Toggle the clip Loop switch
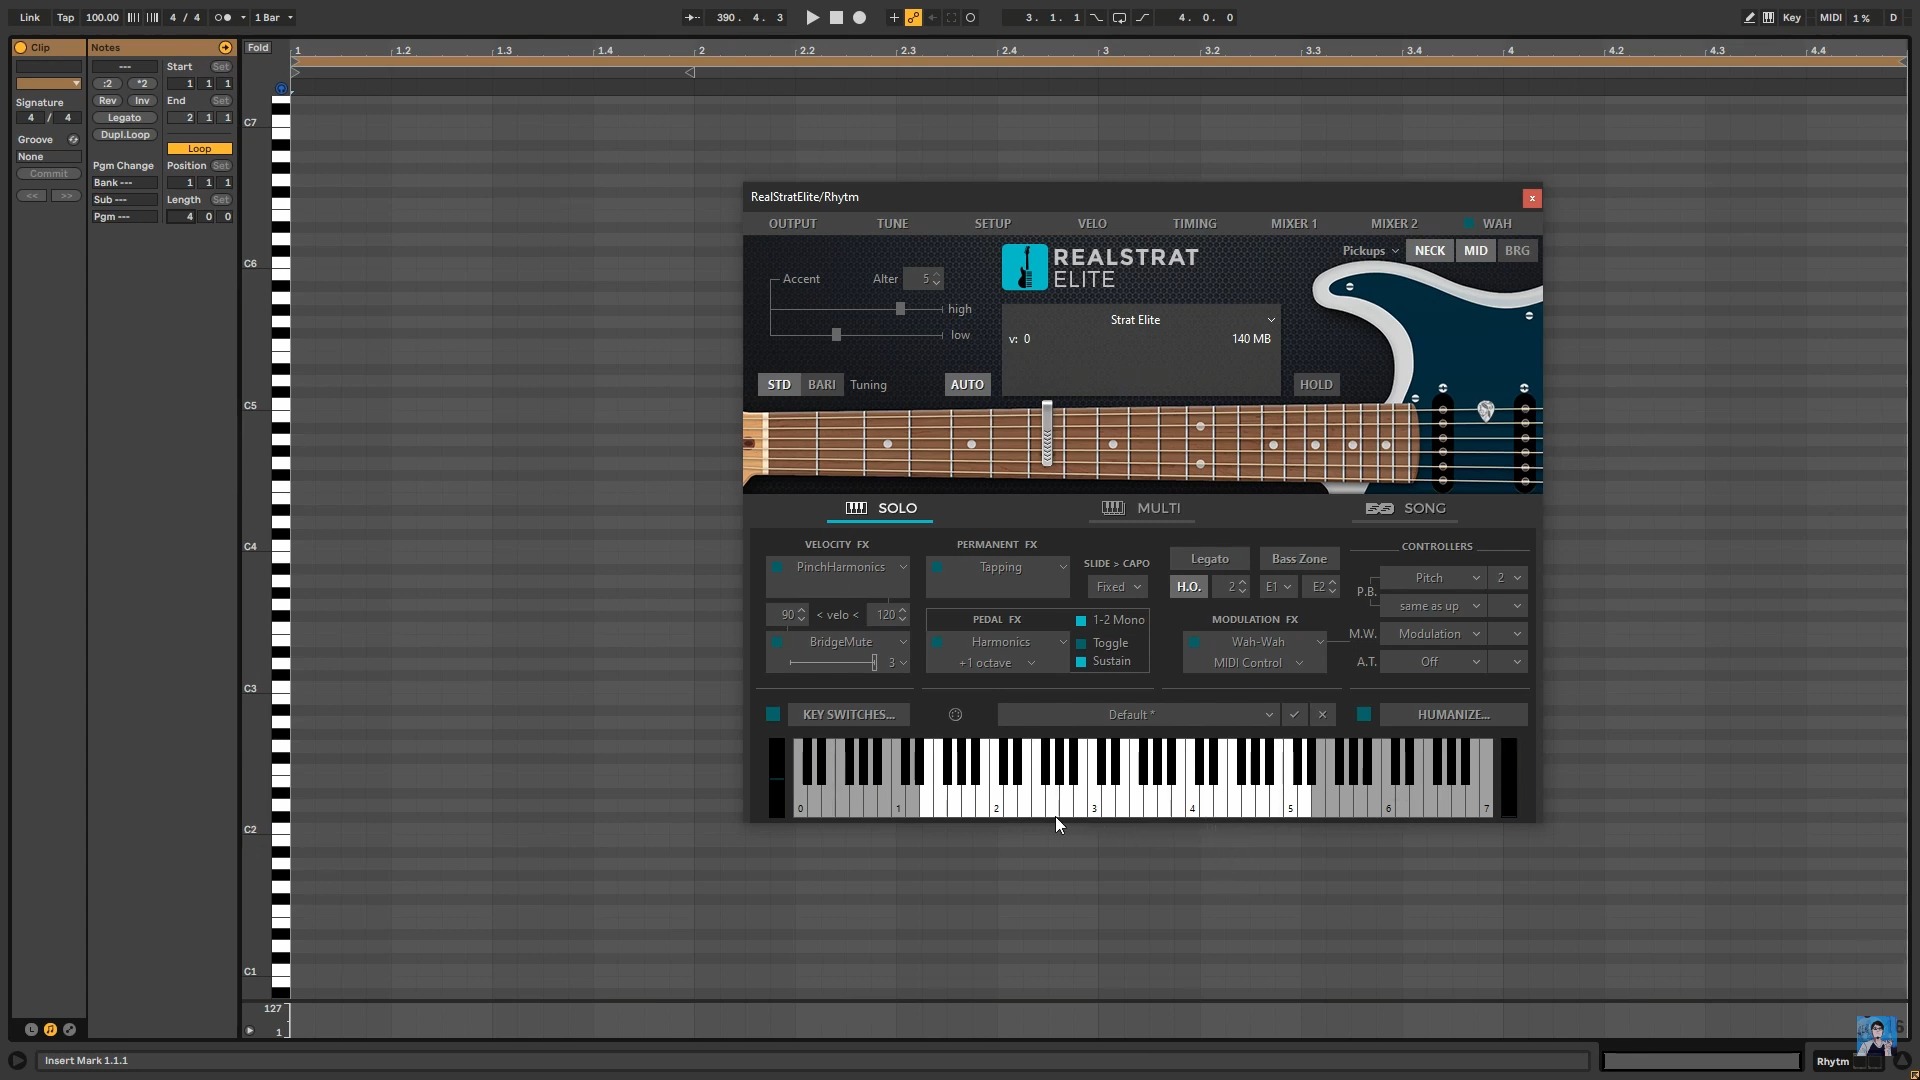 [199, 149]
